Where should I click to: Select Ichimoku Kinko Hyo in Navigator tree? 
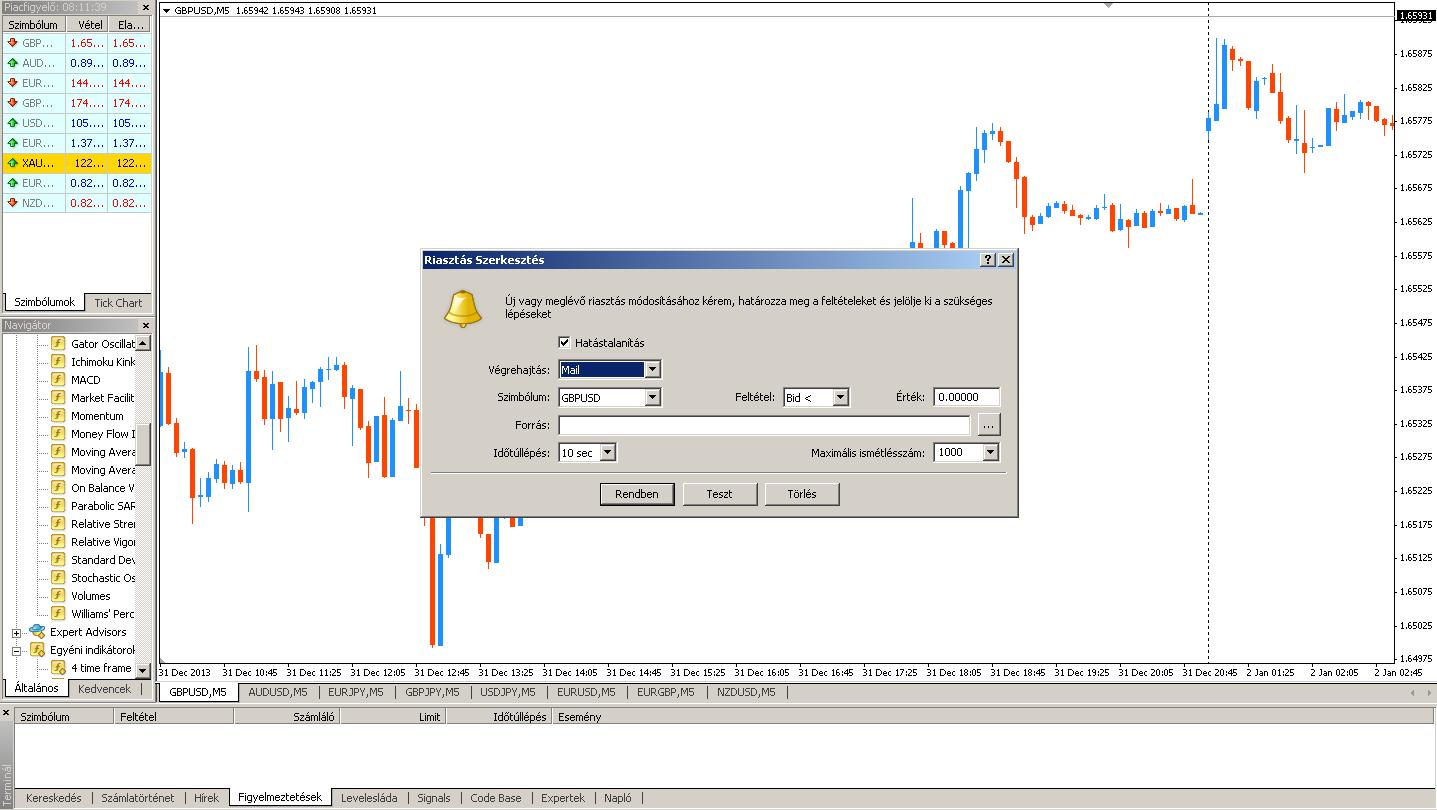click(102, 362)
